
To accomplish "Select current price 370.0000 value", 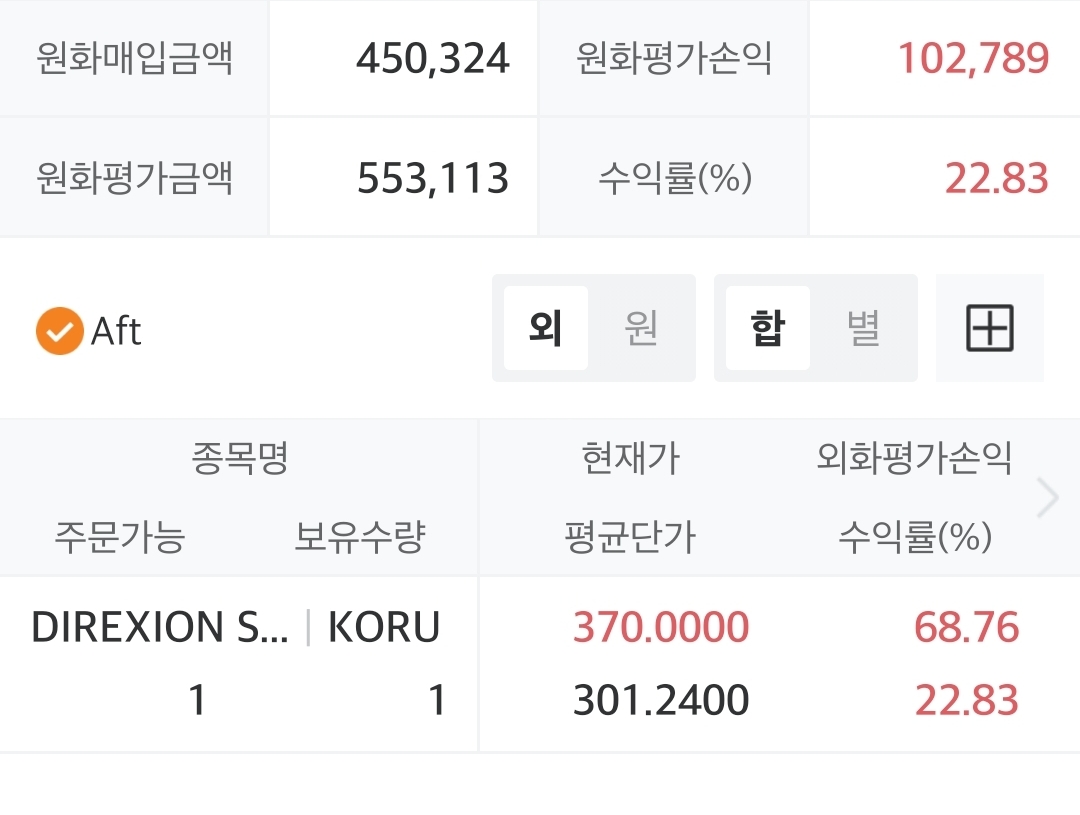I will [660, 628].
